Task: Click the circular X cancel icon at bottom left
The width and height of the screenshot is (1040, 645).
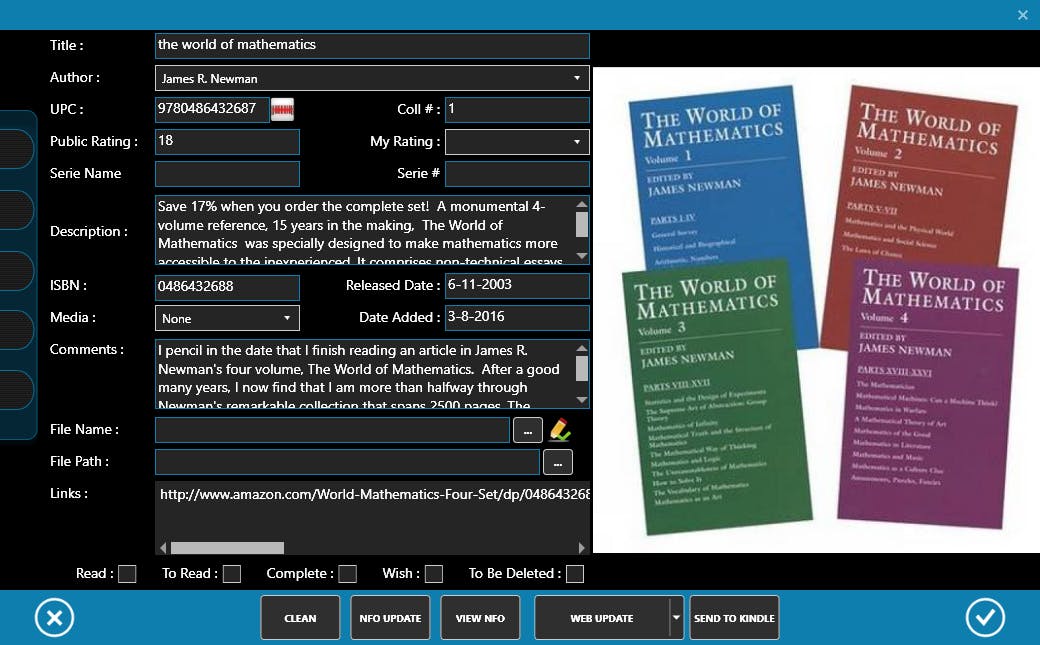Action: pos(54,618)
